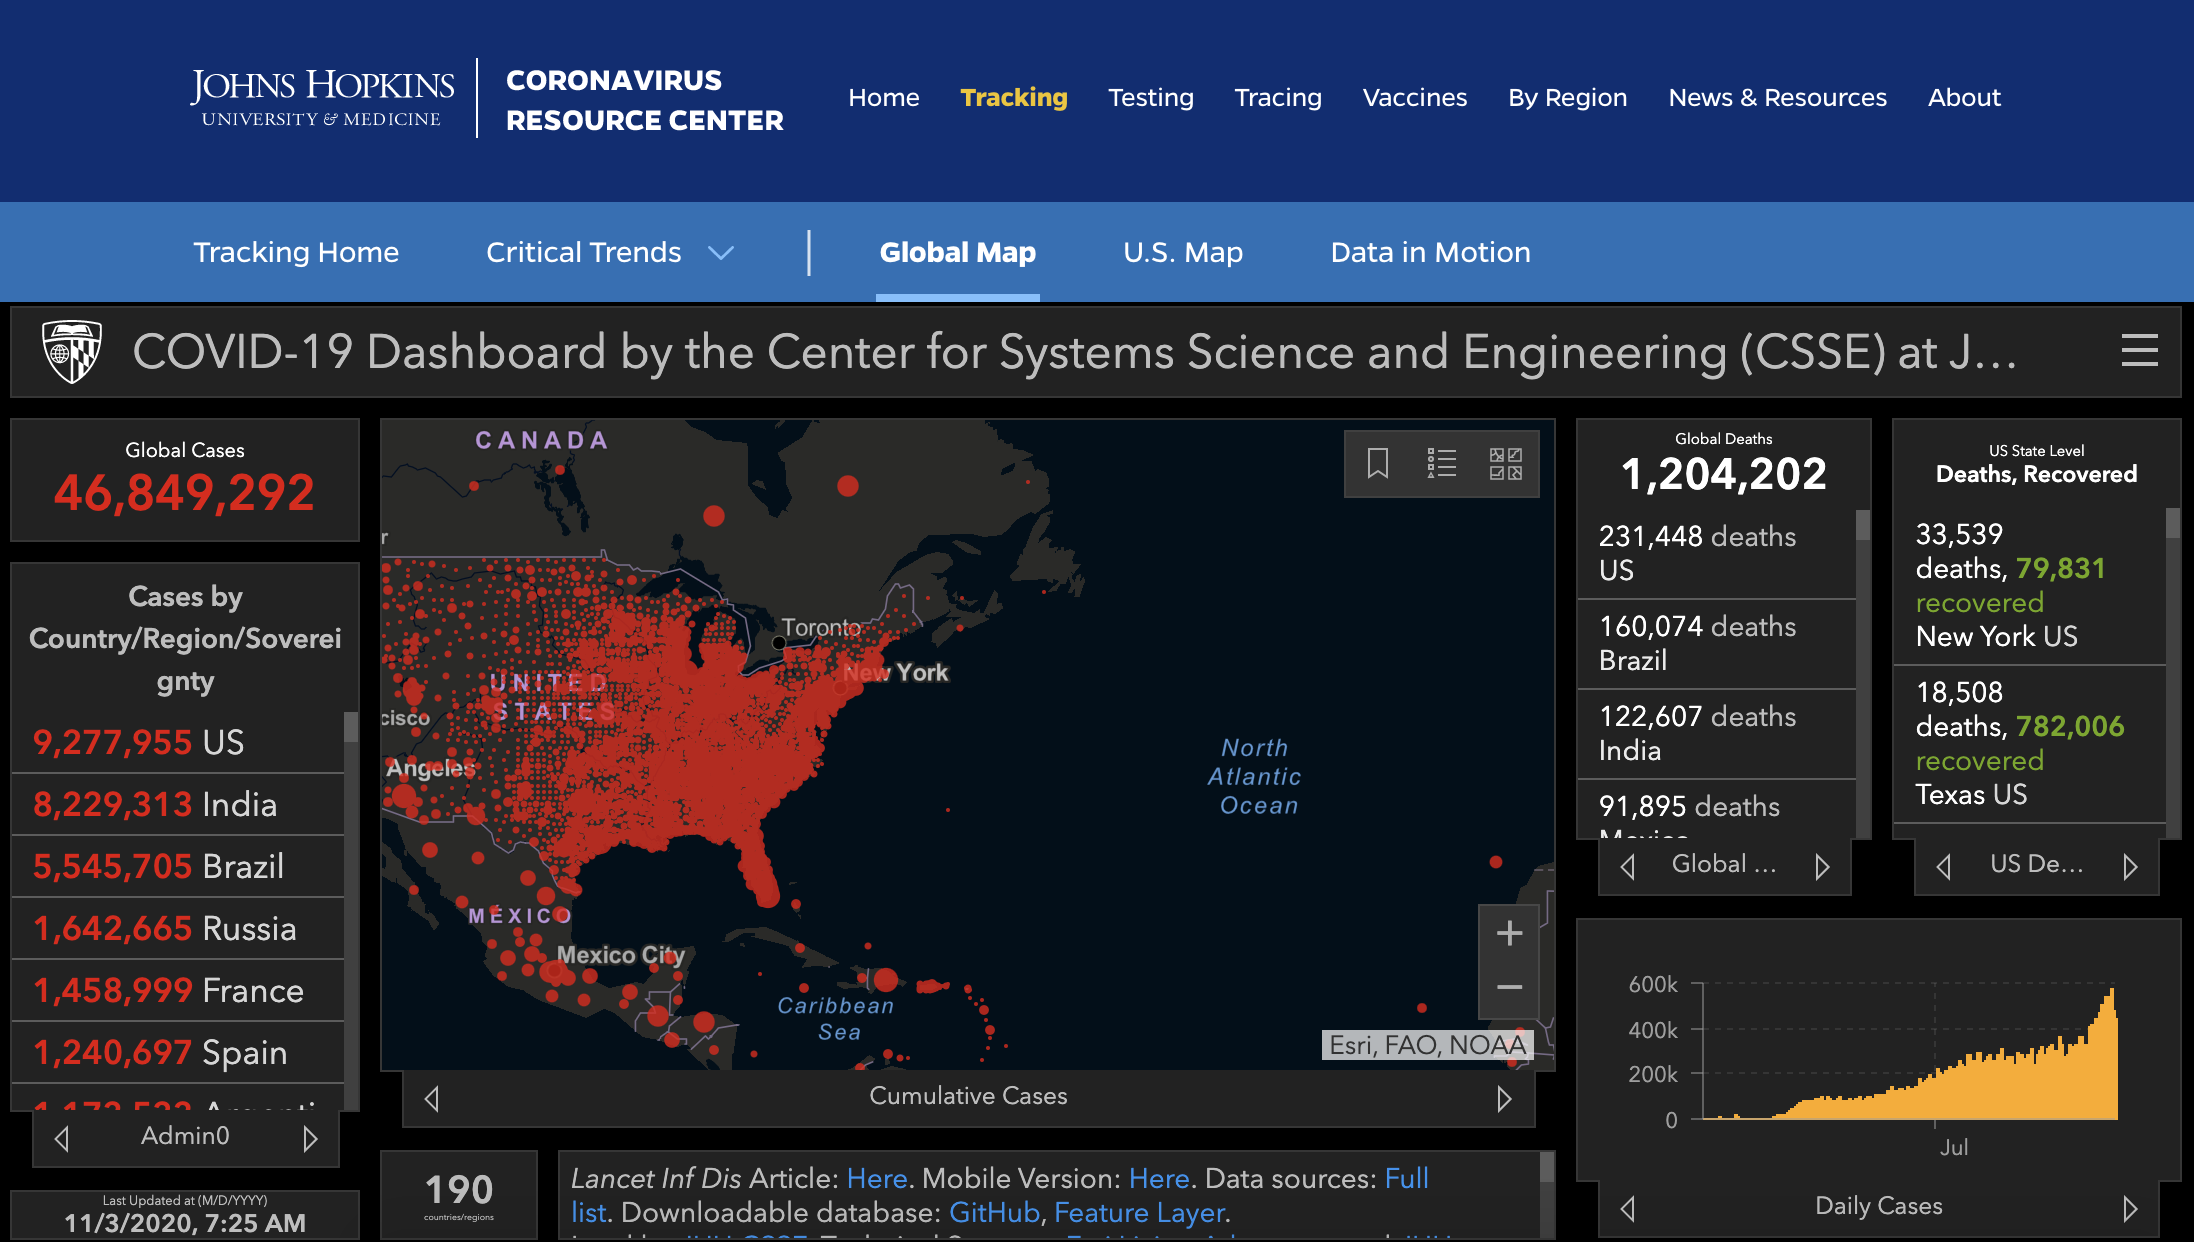
Task: Open the Feature Layer link
Action: point(1139,1212)
